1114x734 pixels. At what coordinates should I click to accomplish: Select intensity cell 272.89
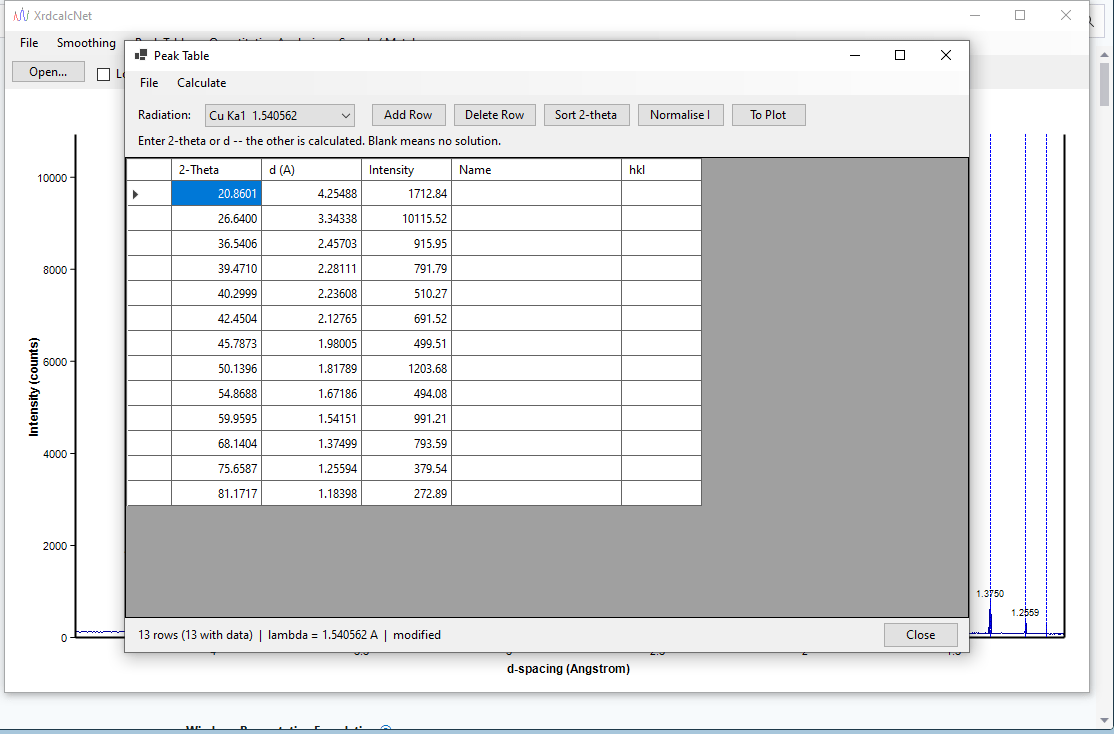click(406, 493)
